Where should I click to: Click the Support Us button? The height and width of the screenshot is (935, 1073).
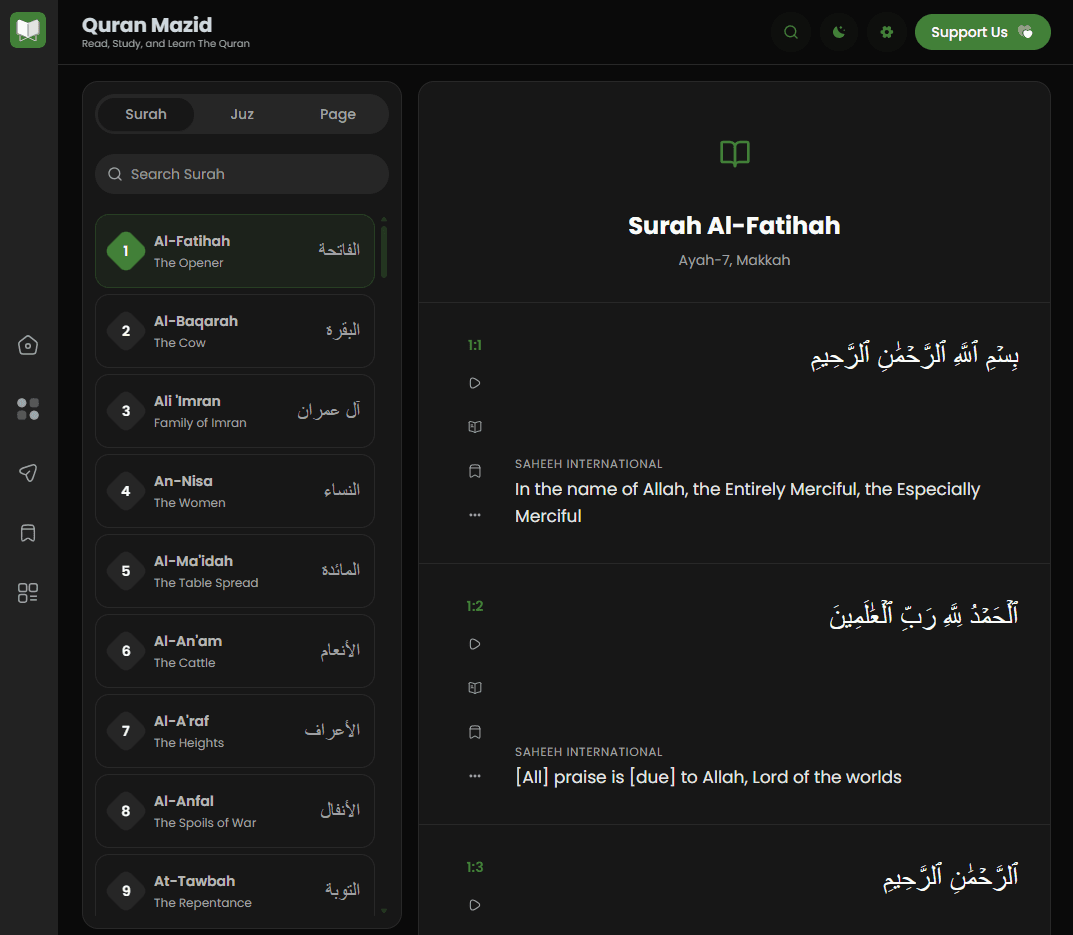(x=983, y=32)
